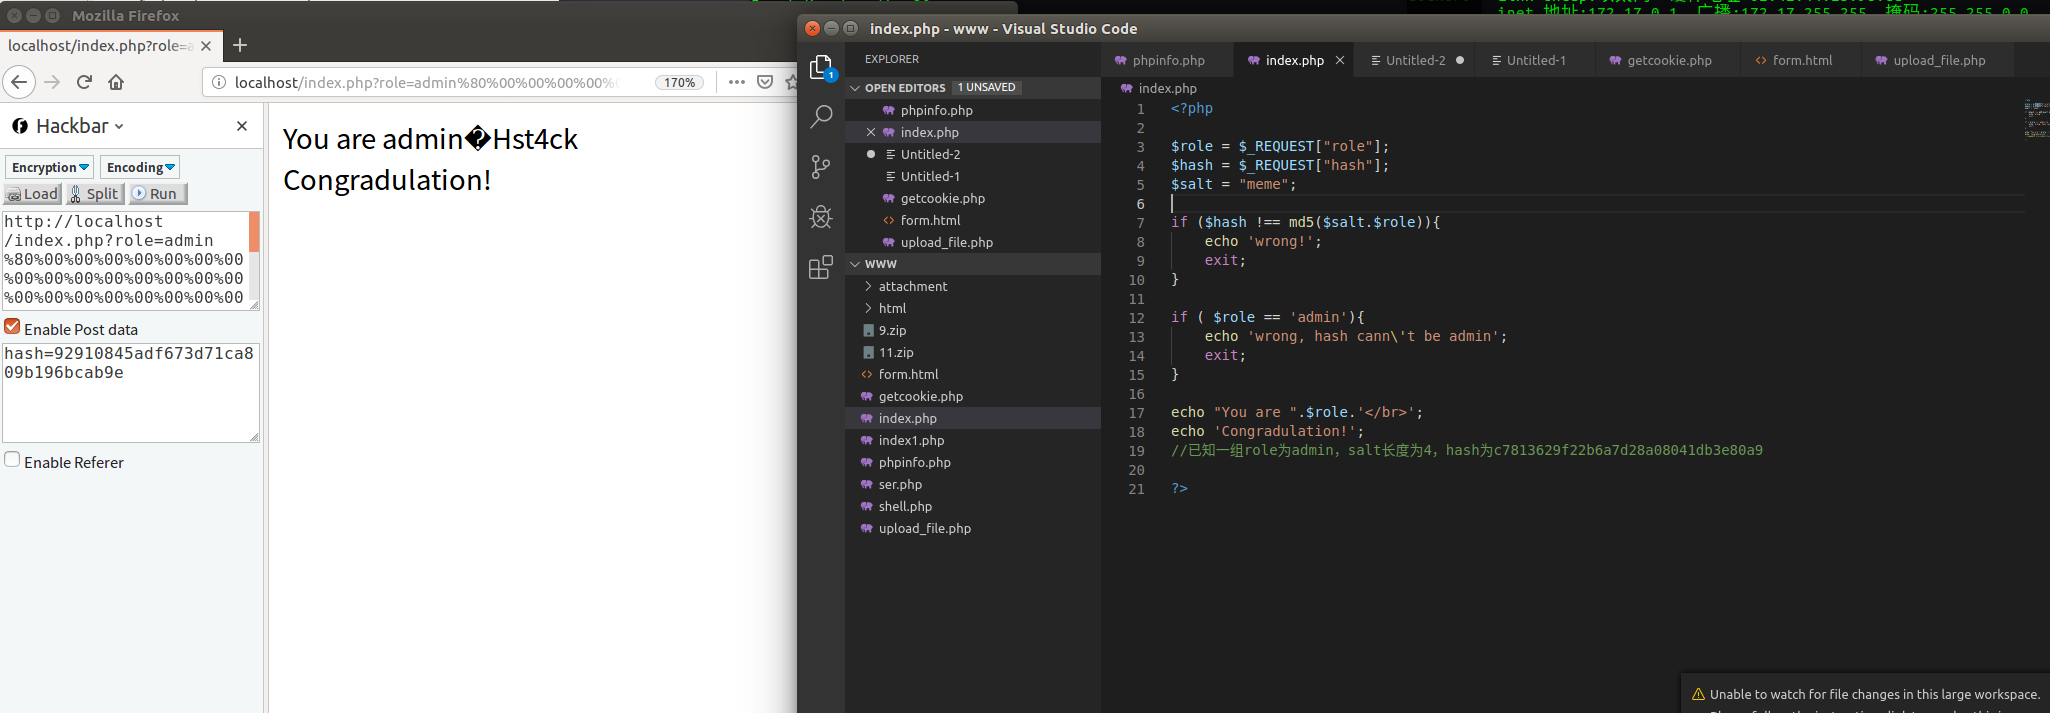Open the Encryption dropdown in Hackbar
This screenshot has width=2050, height=713.
pos(50,167)
